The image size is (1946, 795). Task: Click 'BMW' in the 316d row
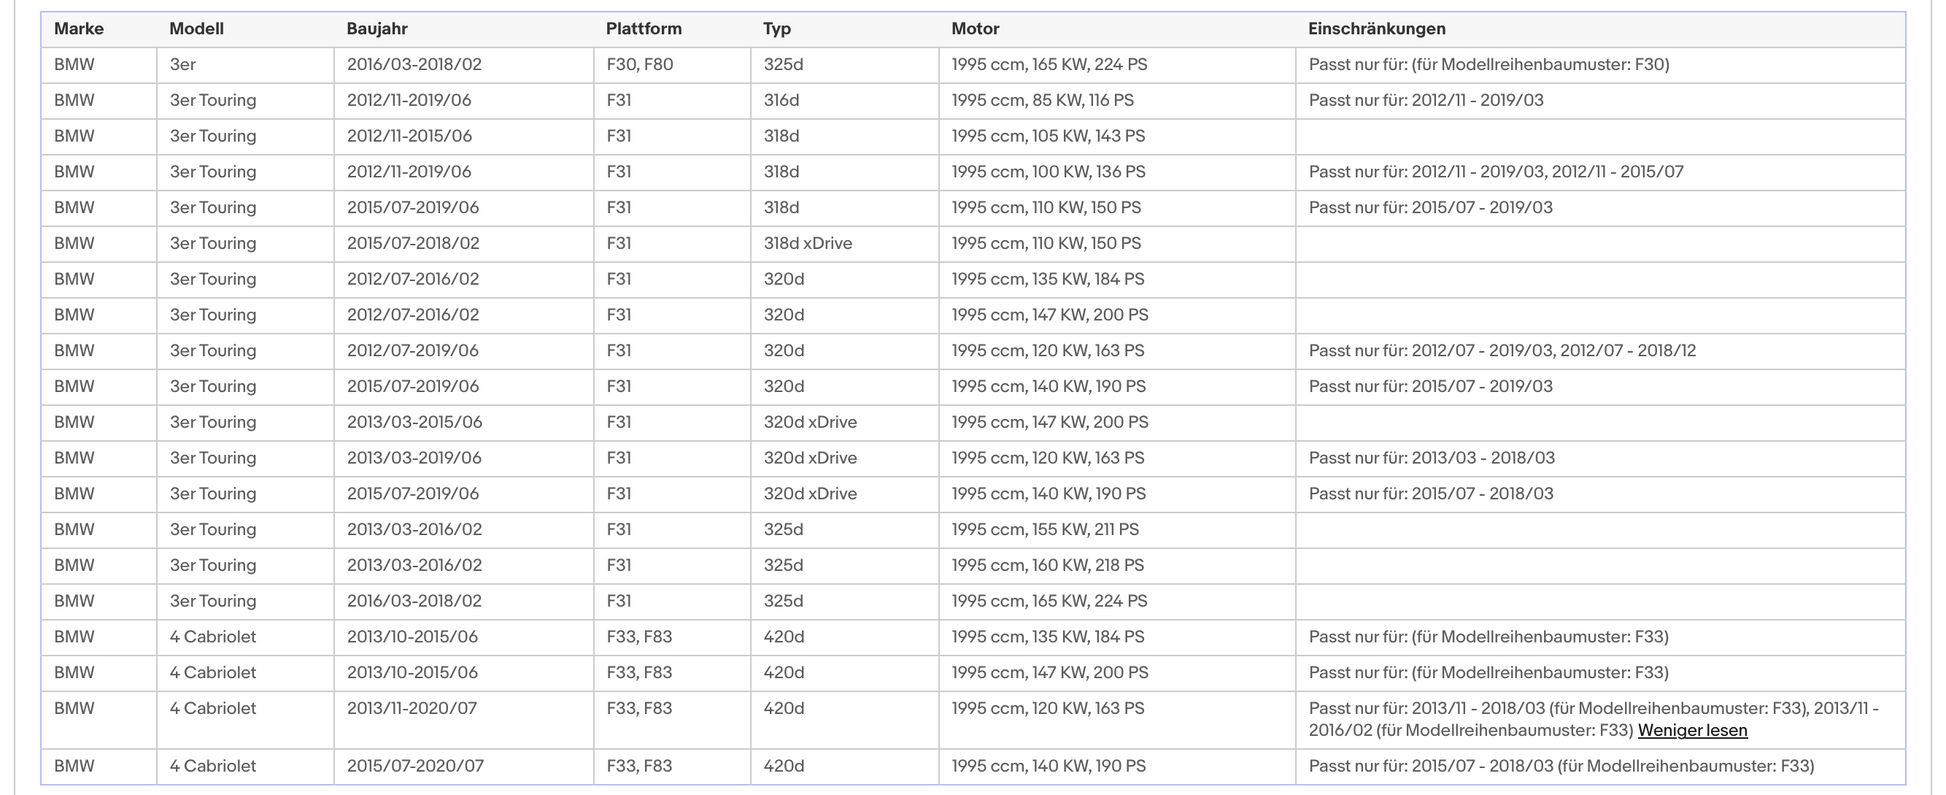[74, 100]
